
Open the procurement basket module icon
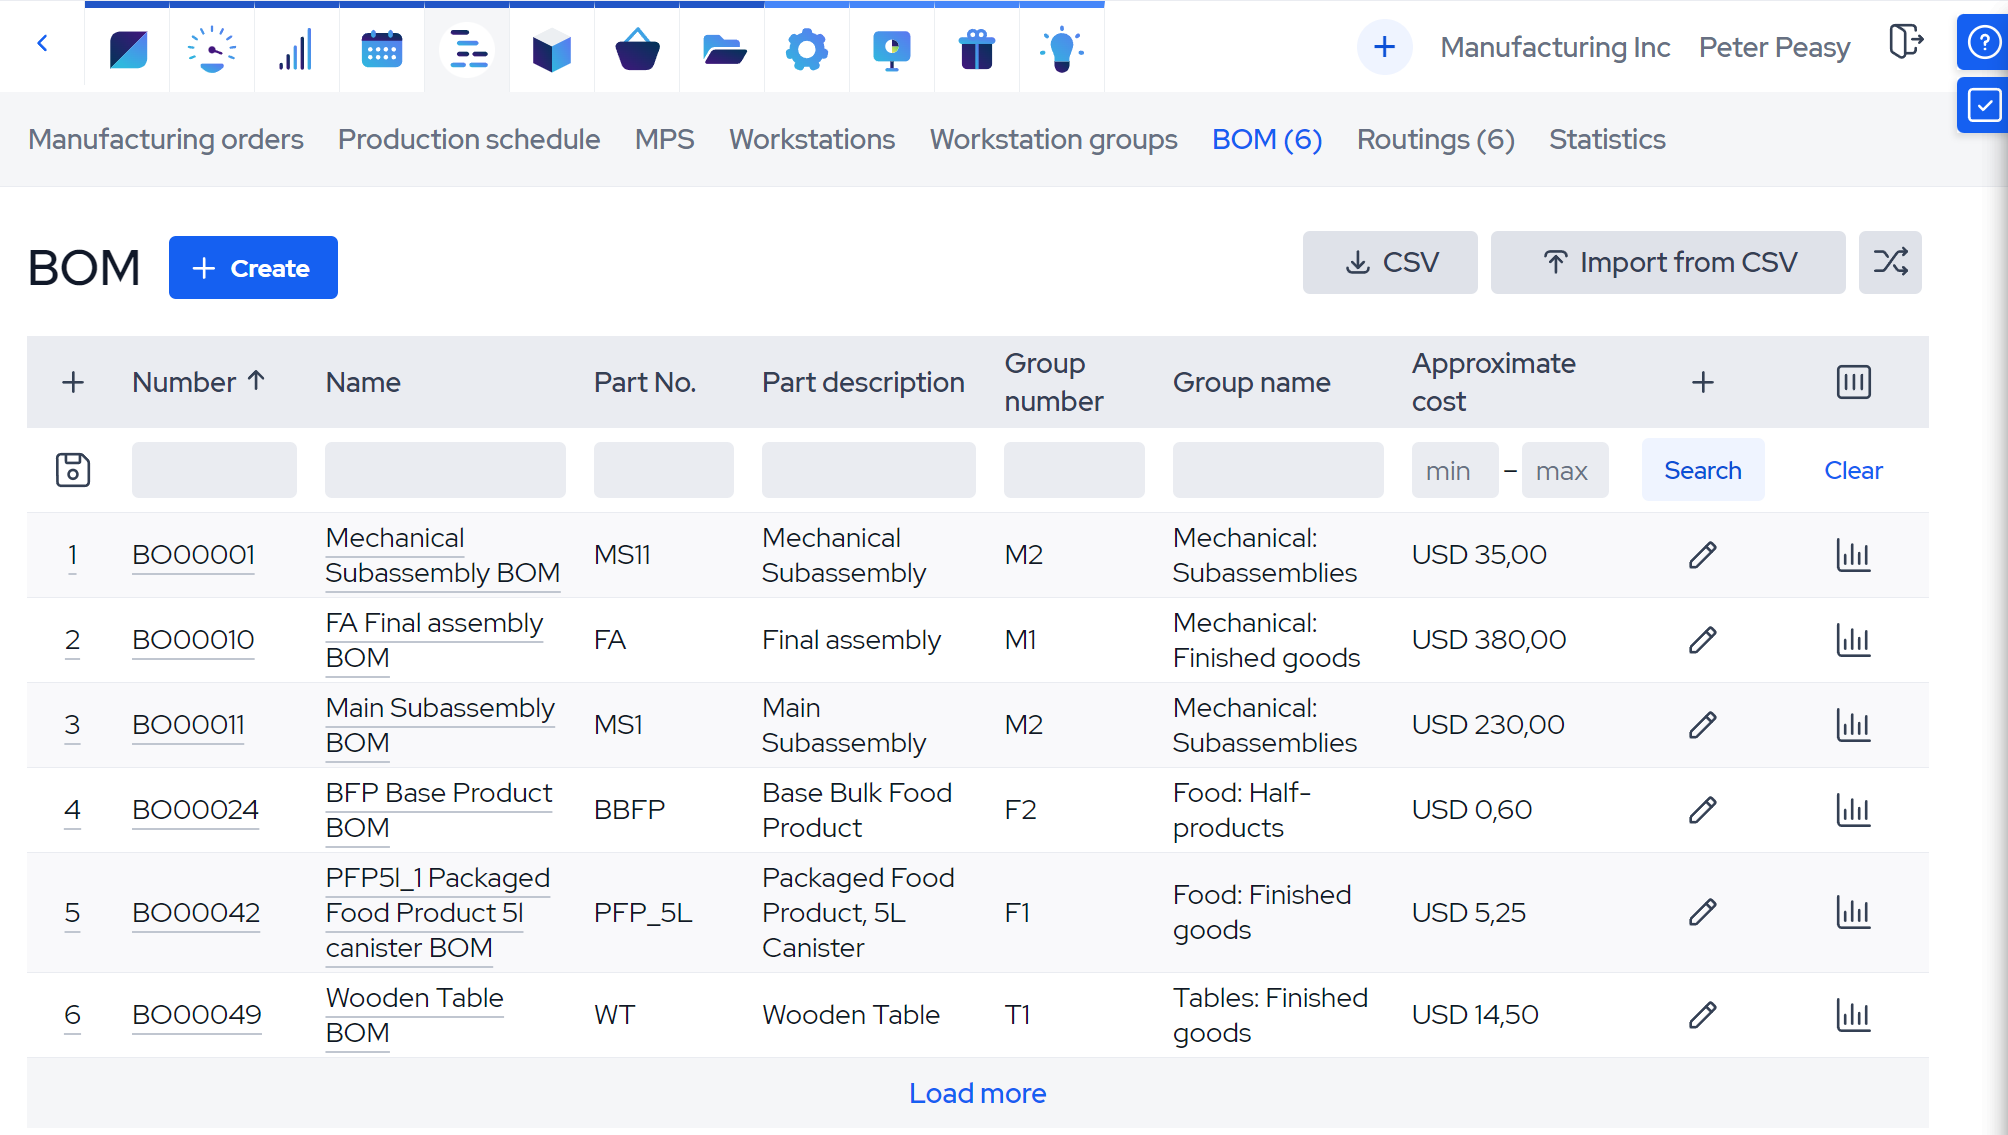point(637,48)
